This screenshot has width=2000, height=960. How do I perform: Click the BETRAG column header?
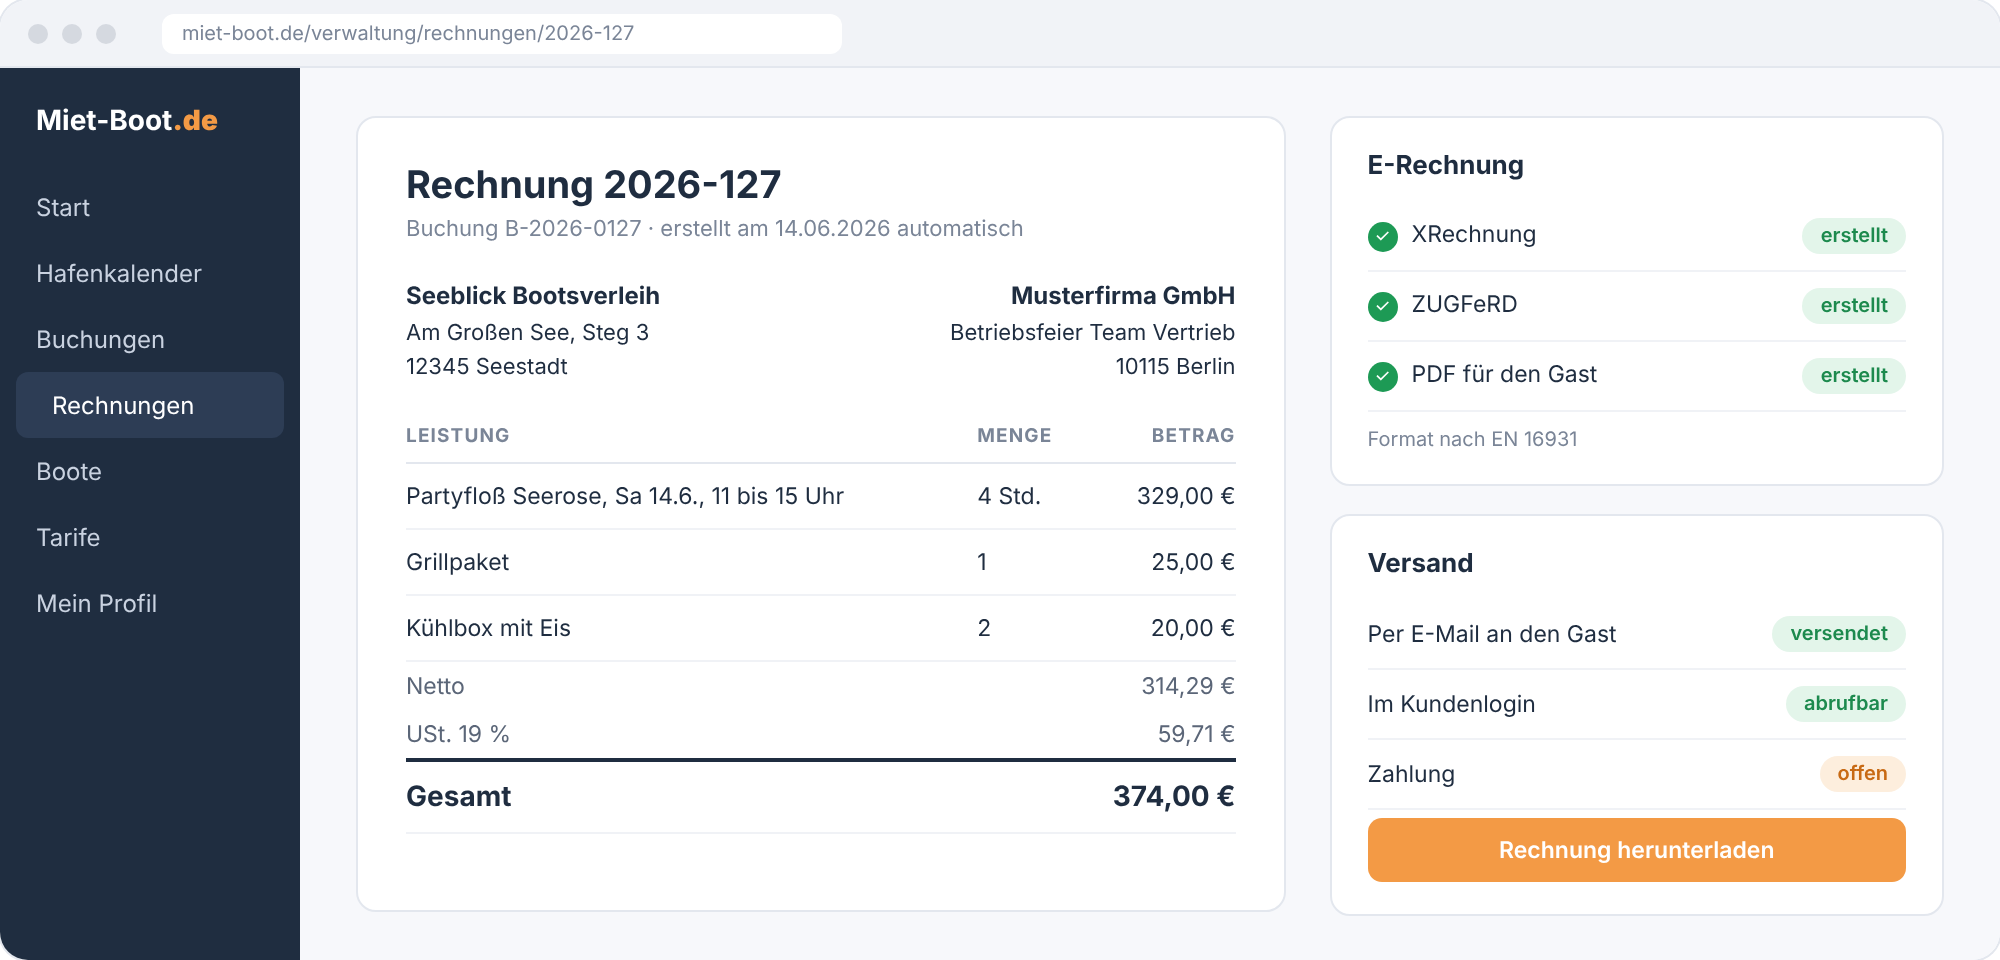coord(1193,436)
